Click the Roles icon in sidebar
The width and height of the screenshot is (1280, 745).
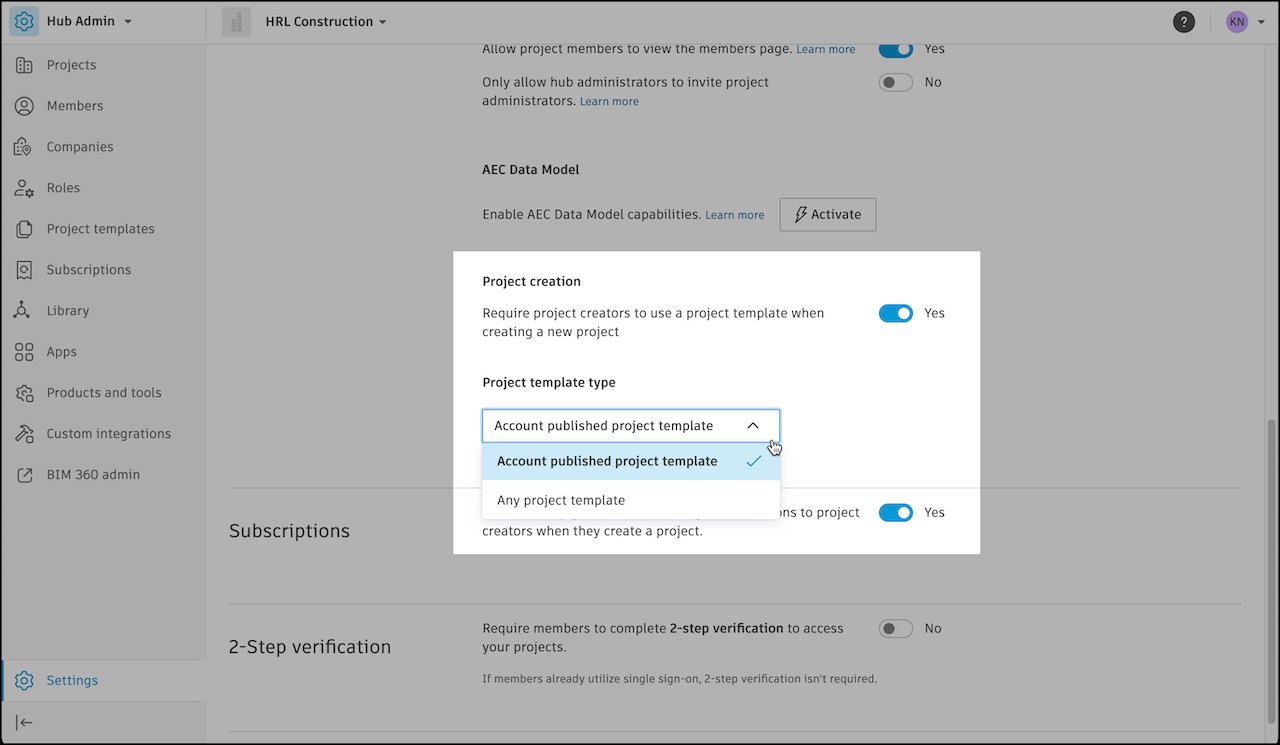pyautogui.click(x=24, y=188)
